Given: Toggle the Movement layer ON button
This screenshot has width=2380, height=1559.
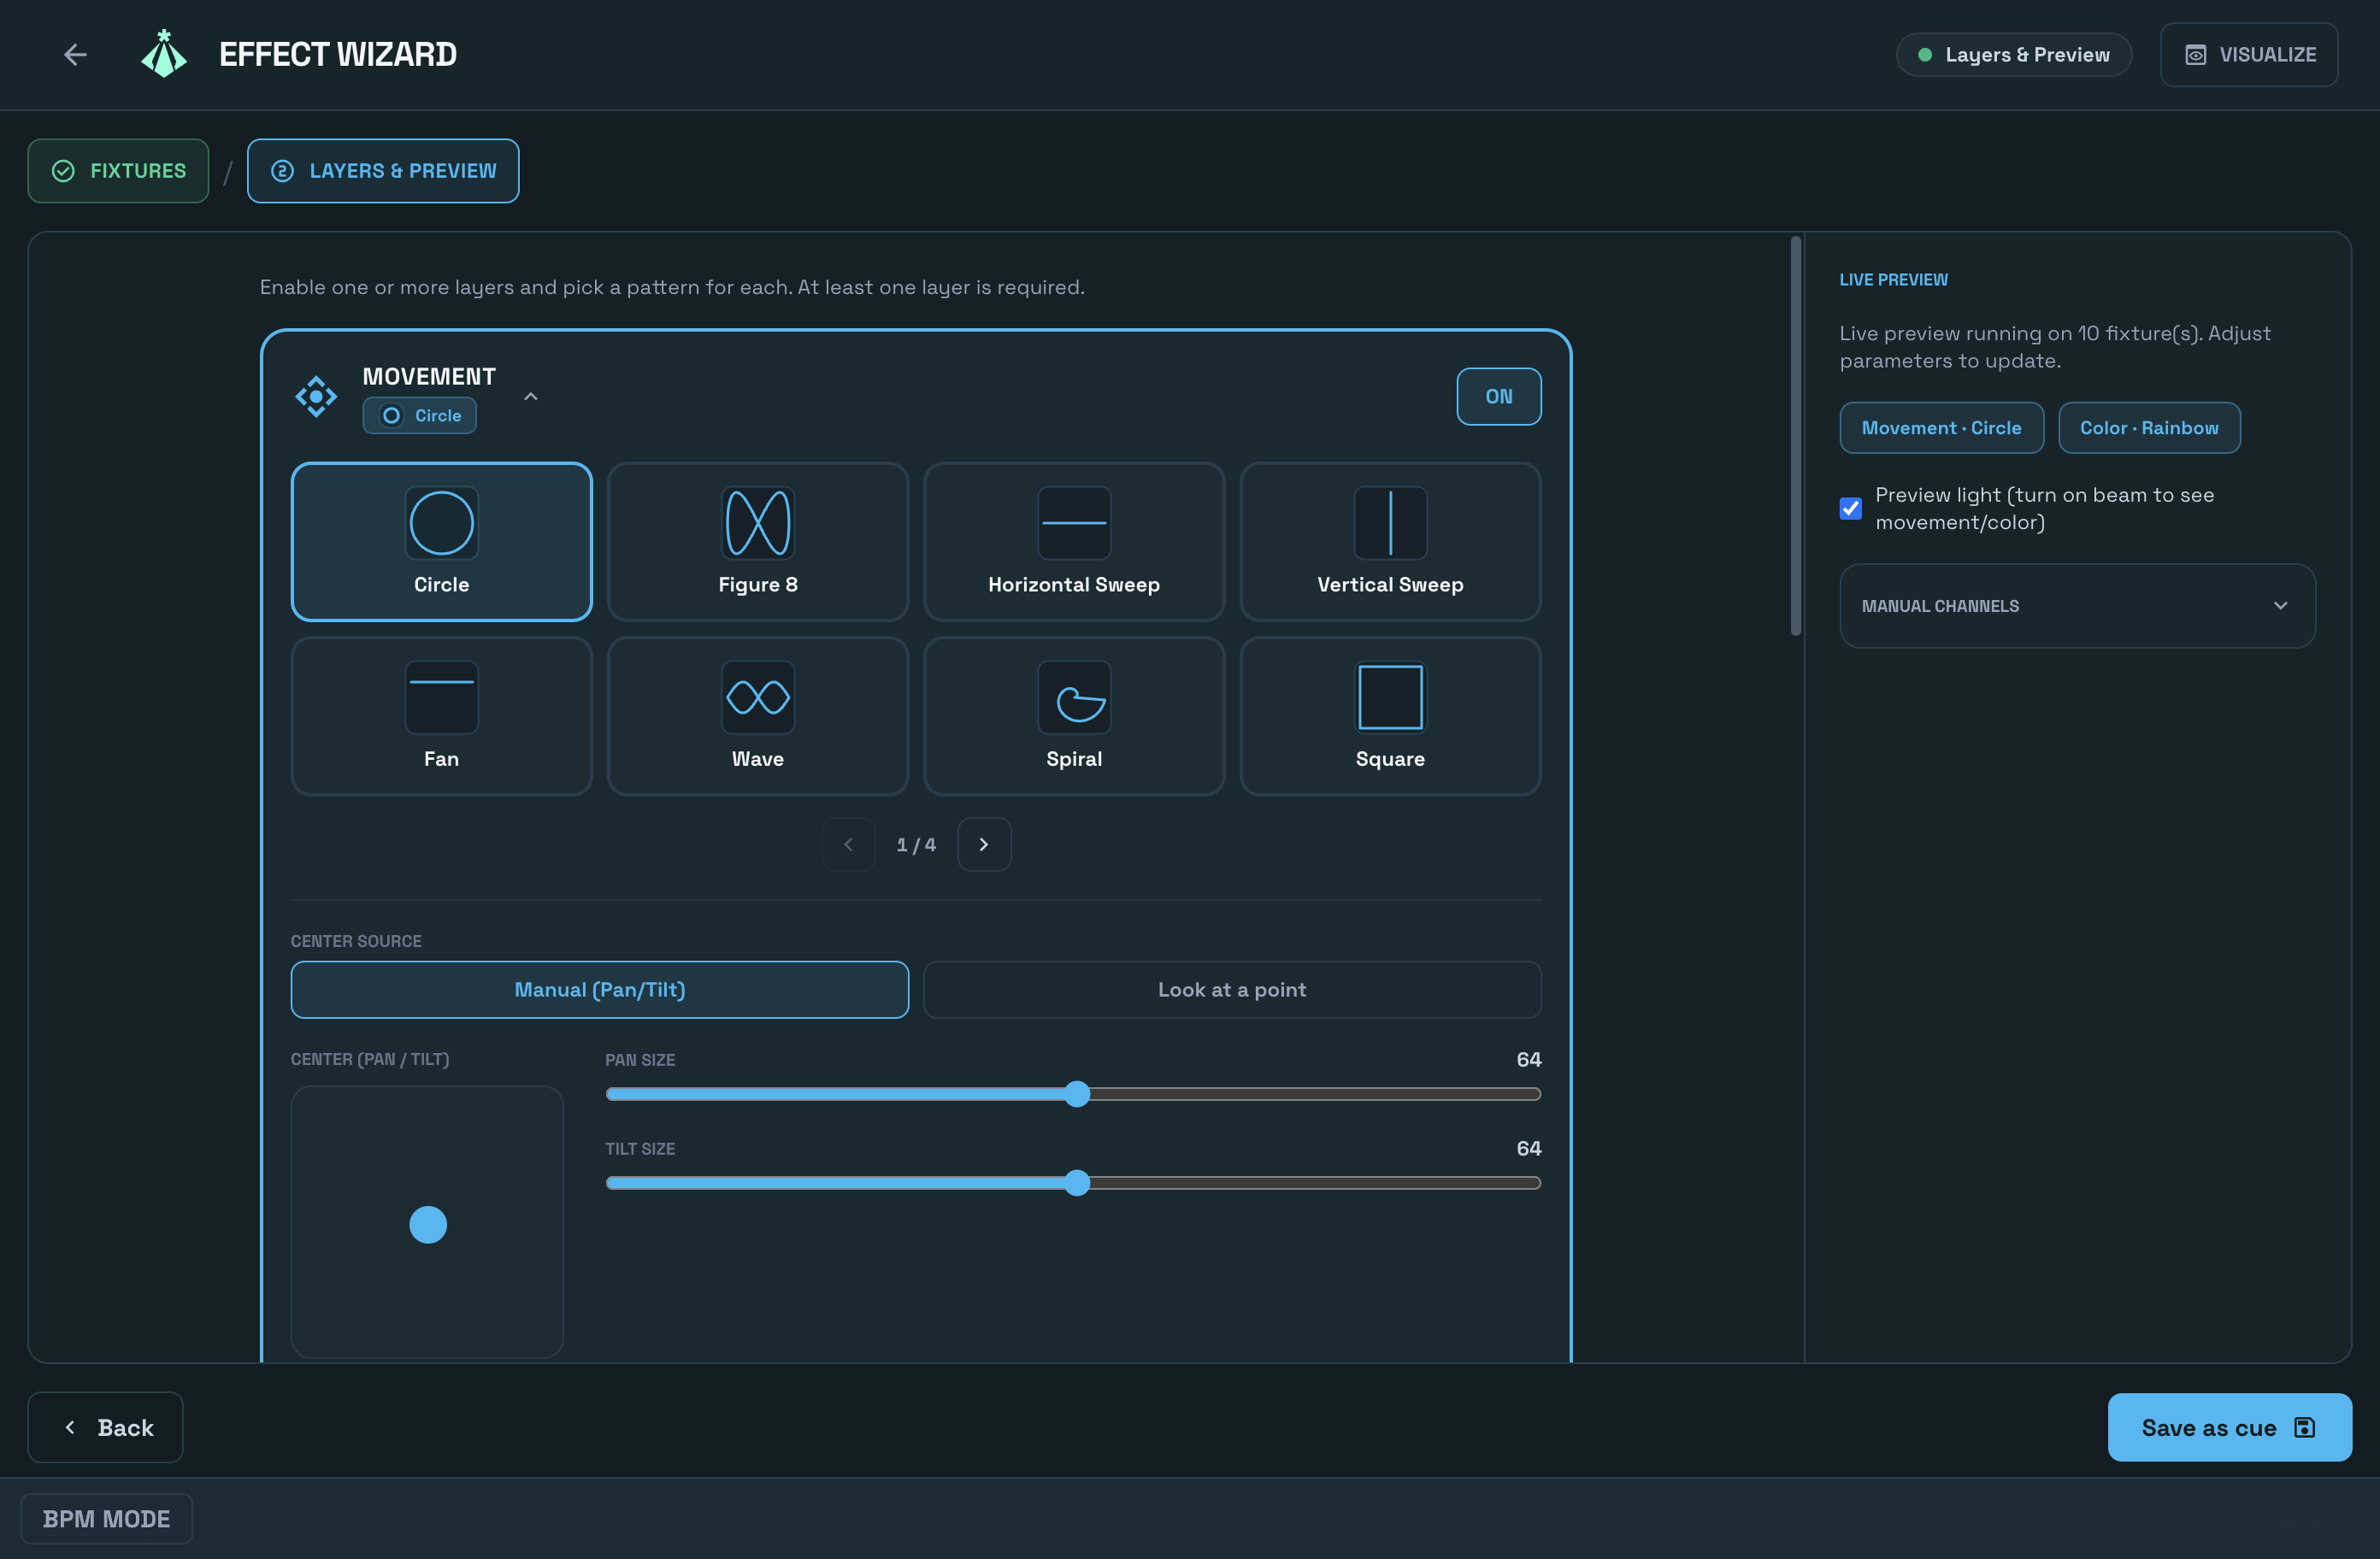Looking at the screenshot, I should [x=1498, y=397].
